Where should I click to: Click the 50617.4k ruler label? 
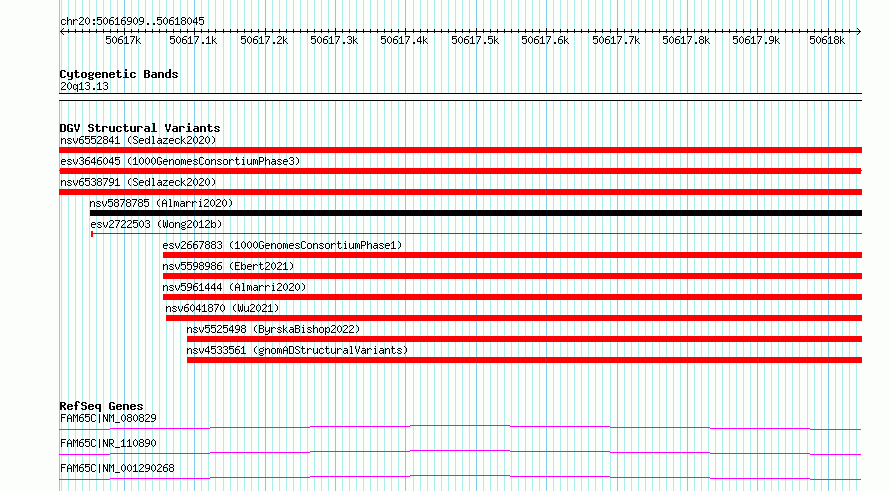point(404,40)
